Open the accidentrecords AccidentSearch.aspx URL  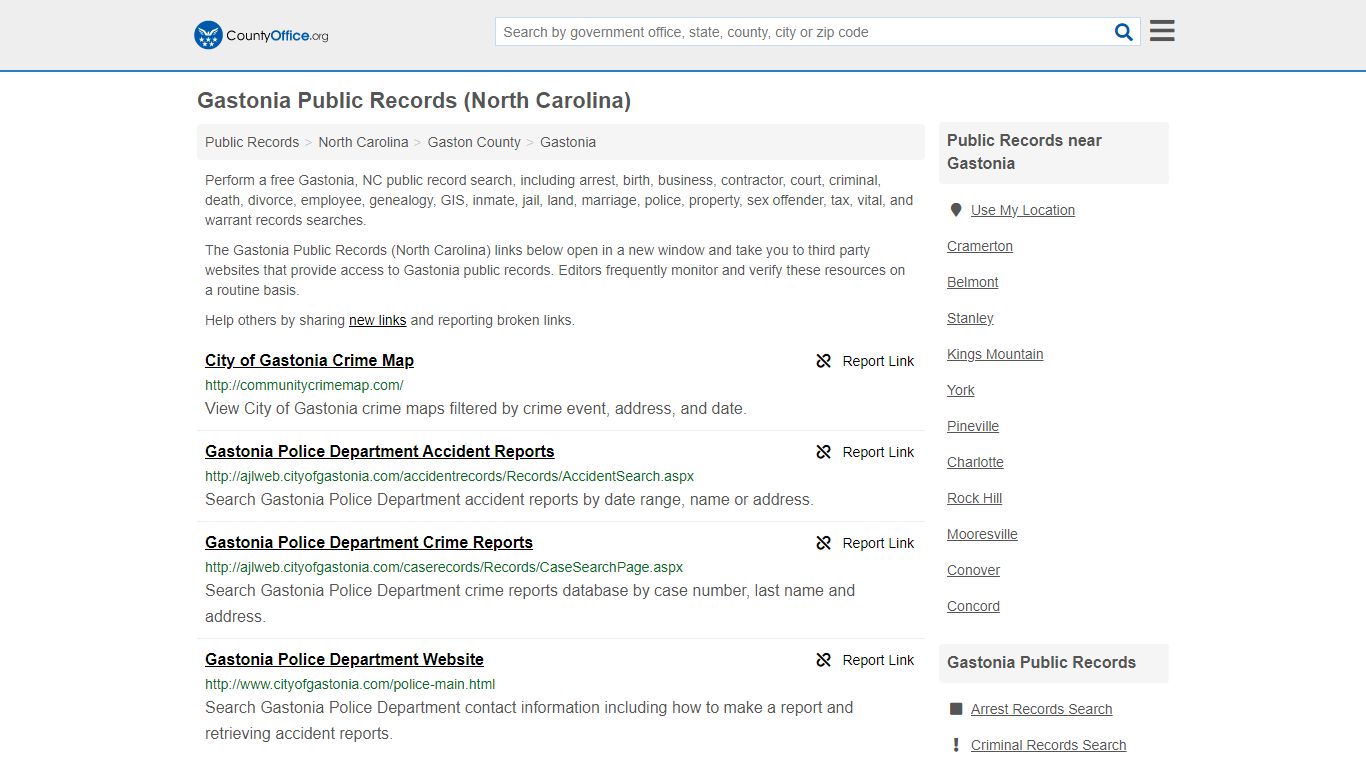click(x=449, y=476)
